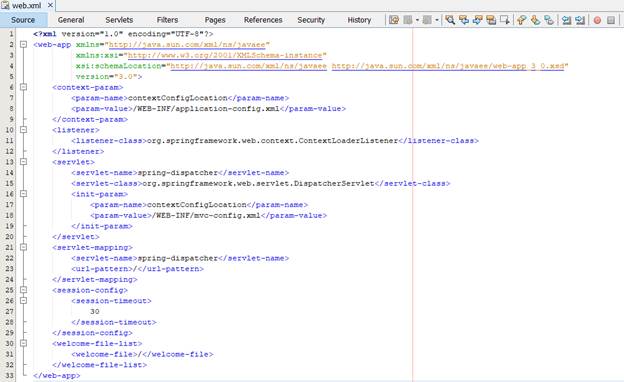Jump to the last edit location icon
The height and width of the screenshot is (382, 624).
(394, 20)
